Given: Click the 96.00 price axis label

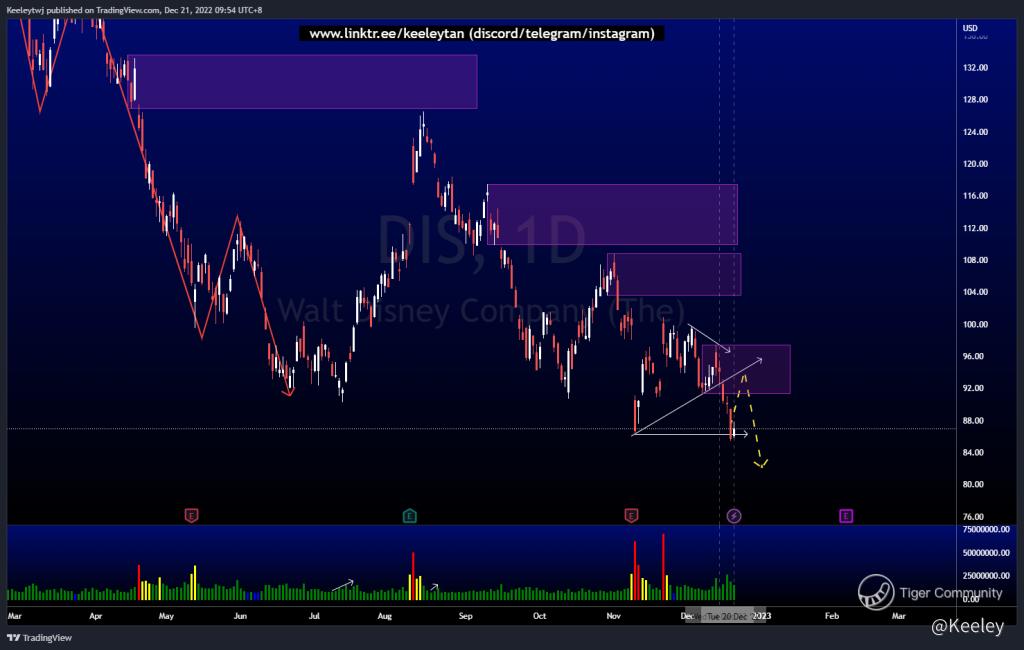Looking at the screenshot, I should point(973,356).
